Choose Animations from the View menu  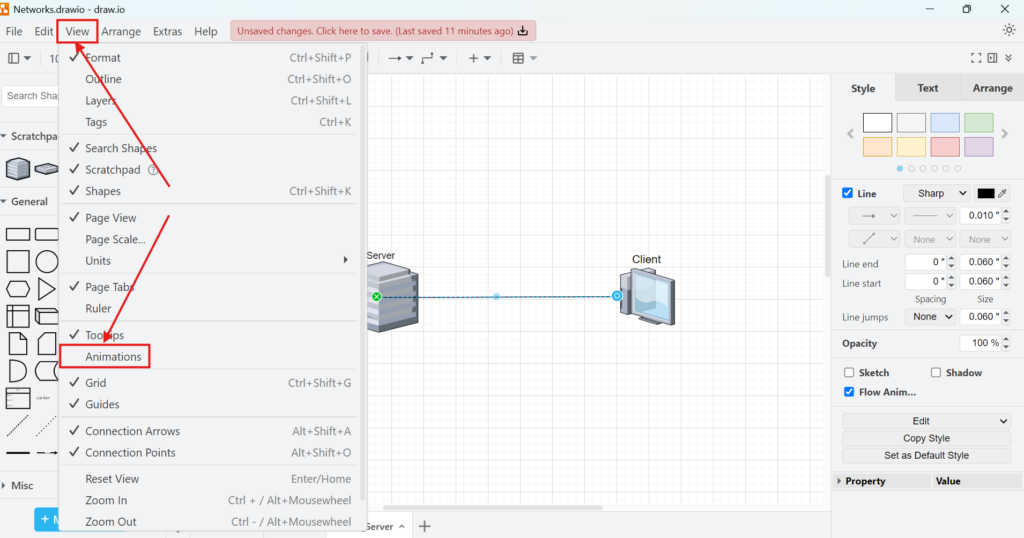(113, 357)
